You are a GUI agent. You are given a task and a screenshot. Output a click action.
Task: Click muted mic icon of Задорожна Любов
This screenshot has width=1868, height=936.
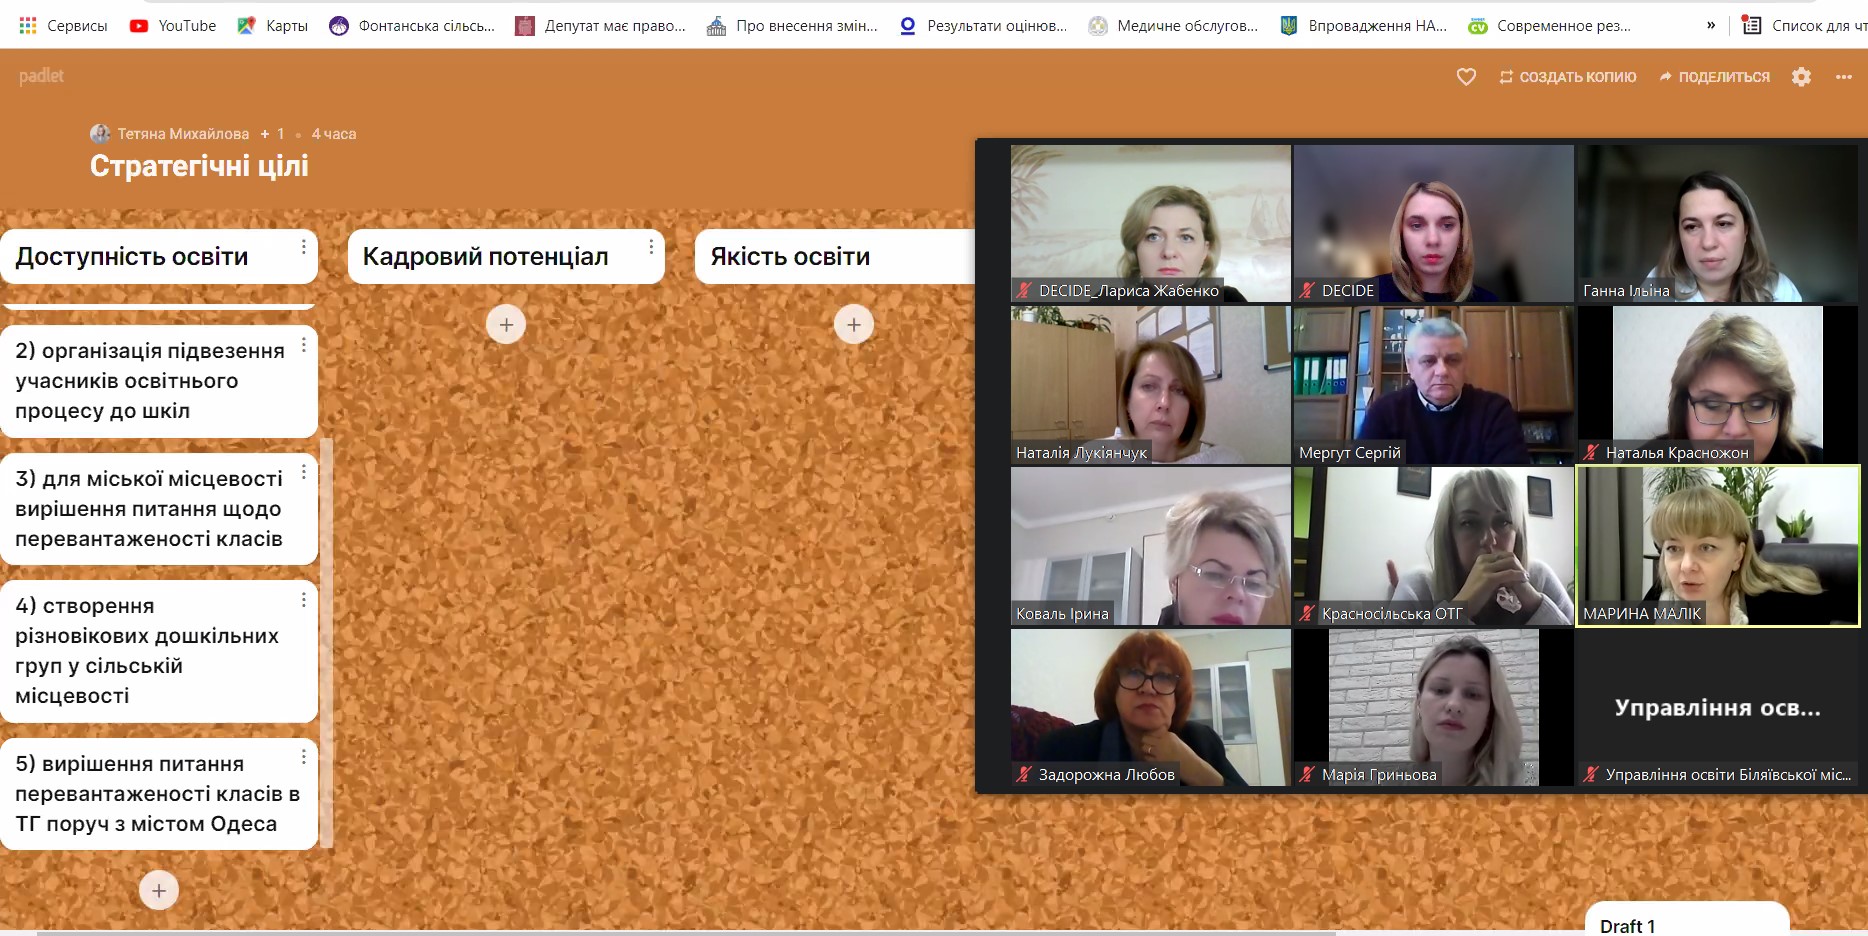coord(1024,774)
